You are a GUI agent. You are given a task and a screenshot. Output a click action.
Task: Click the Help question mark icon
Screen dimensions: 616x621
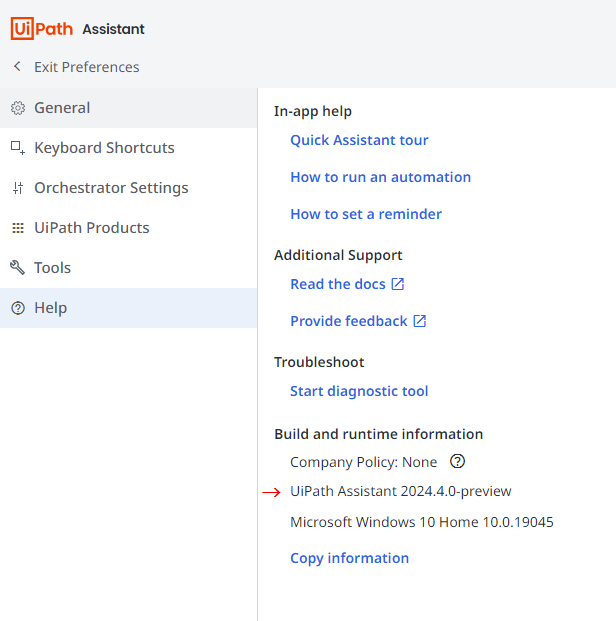[x=17, y=308]
